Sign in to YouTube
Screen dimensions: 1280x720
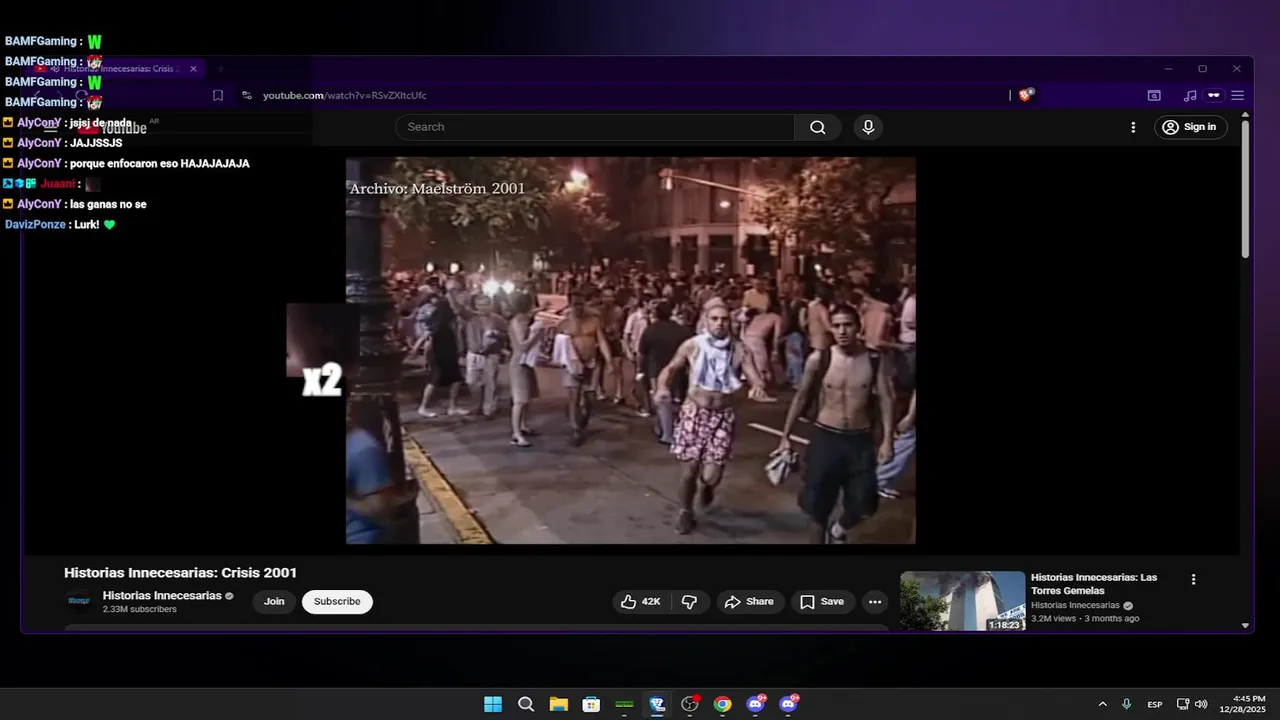pos(1190,127)
